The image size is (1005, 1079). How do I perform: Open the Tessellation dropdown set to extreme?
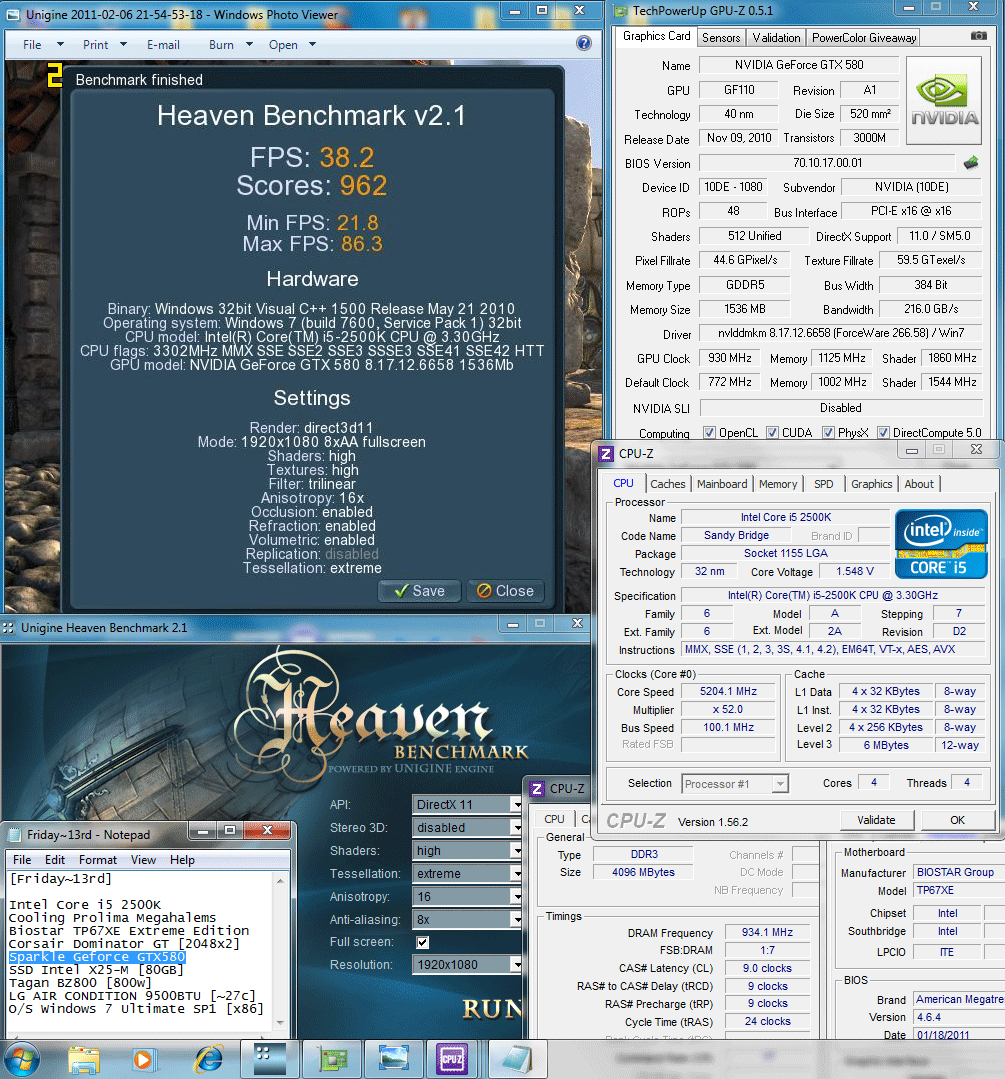pos(467,874)
